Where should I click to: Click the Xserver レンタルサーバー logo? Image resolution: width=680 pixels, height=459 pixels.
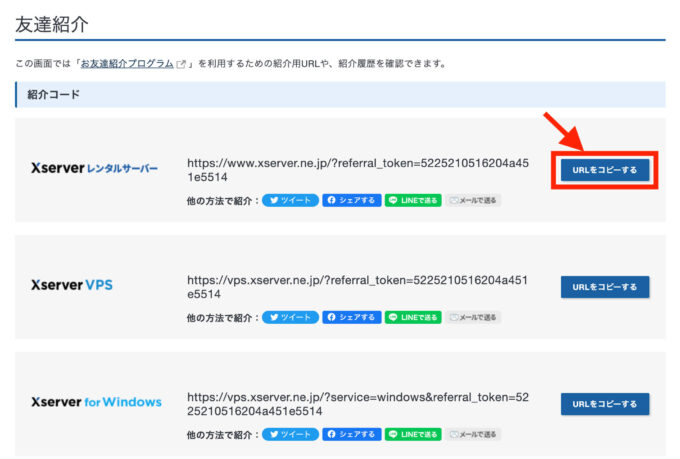pyautogui.click(x=95, y=169)
